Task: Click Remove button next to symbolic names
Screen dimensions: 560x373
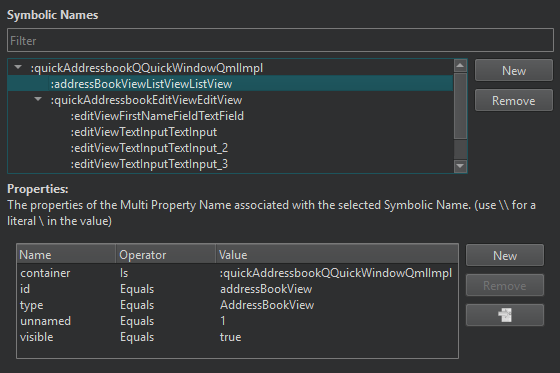Action: pos(514,100)
